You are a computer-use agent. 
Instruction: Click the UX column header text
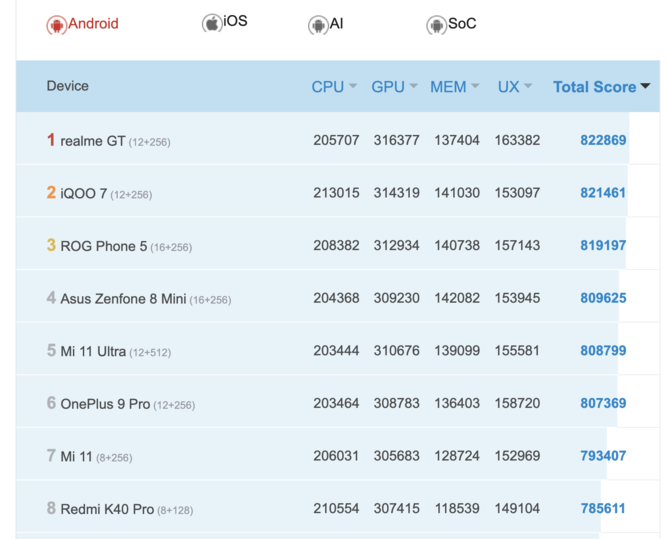[x=508, y=87]
